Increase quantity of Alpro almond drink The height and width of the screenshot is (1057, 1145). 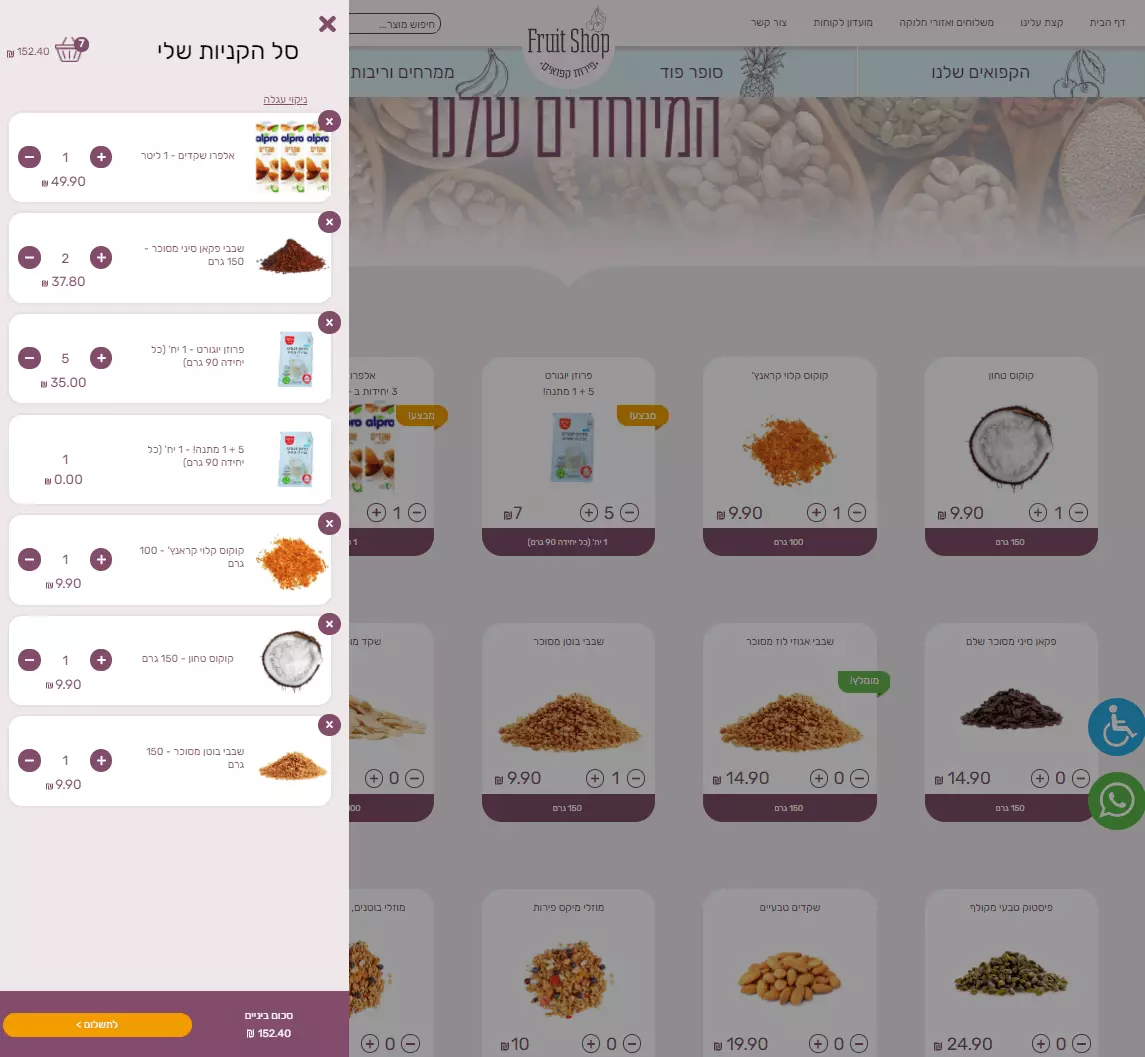pyautogui.click(x=101, y=157)
